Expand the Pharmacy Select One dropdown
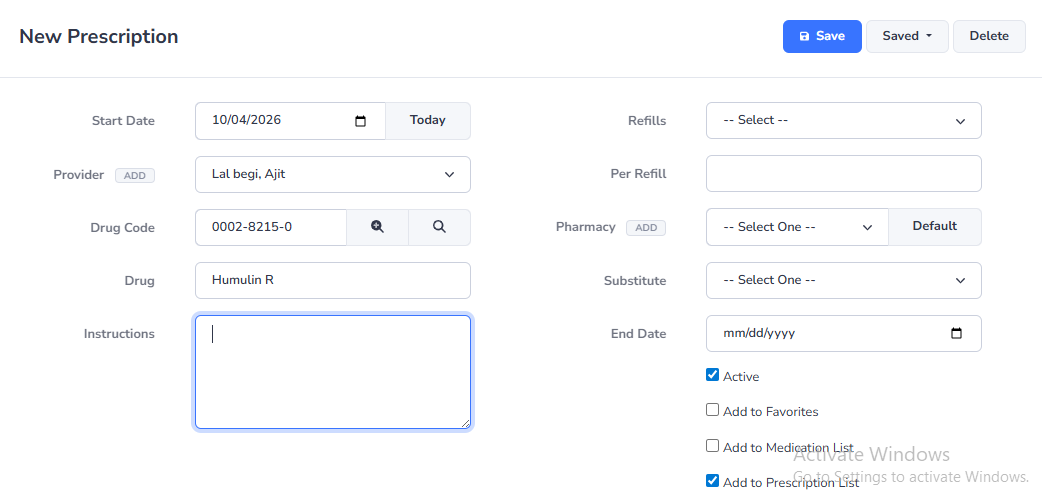 click(x=796, y=227)
